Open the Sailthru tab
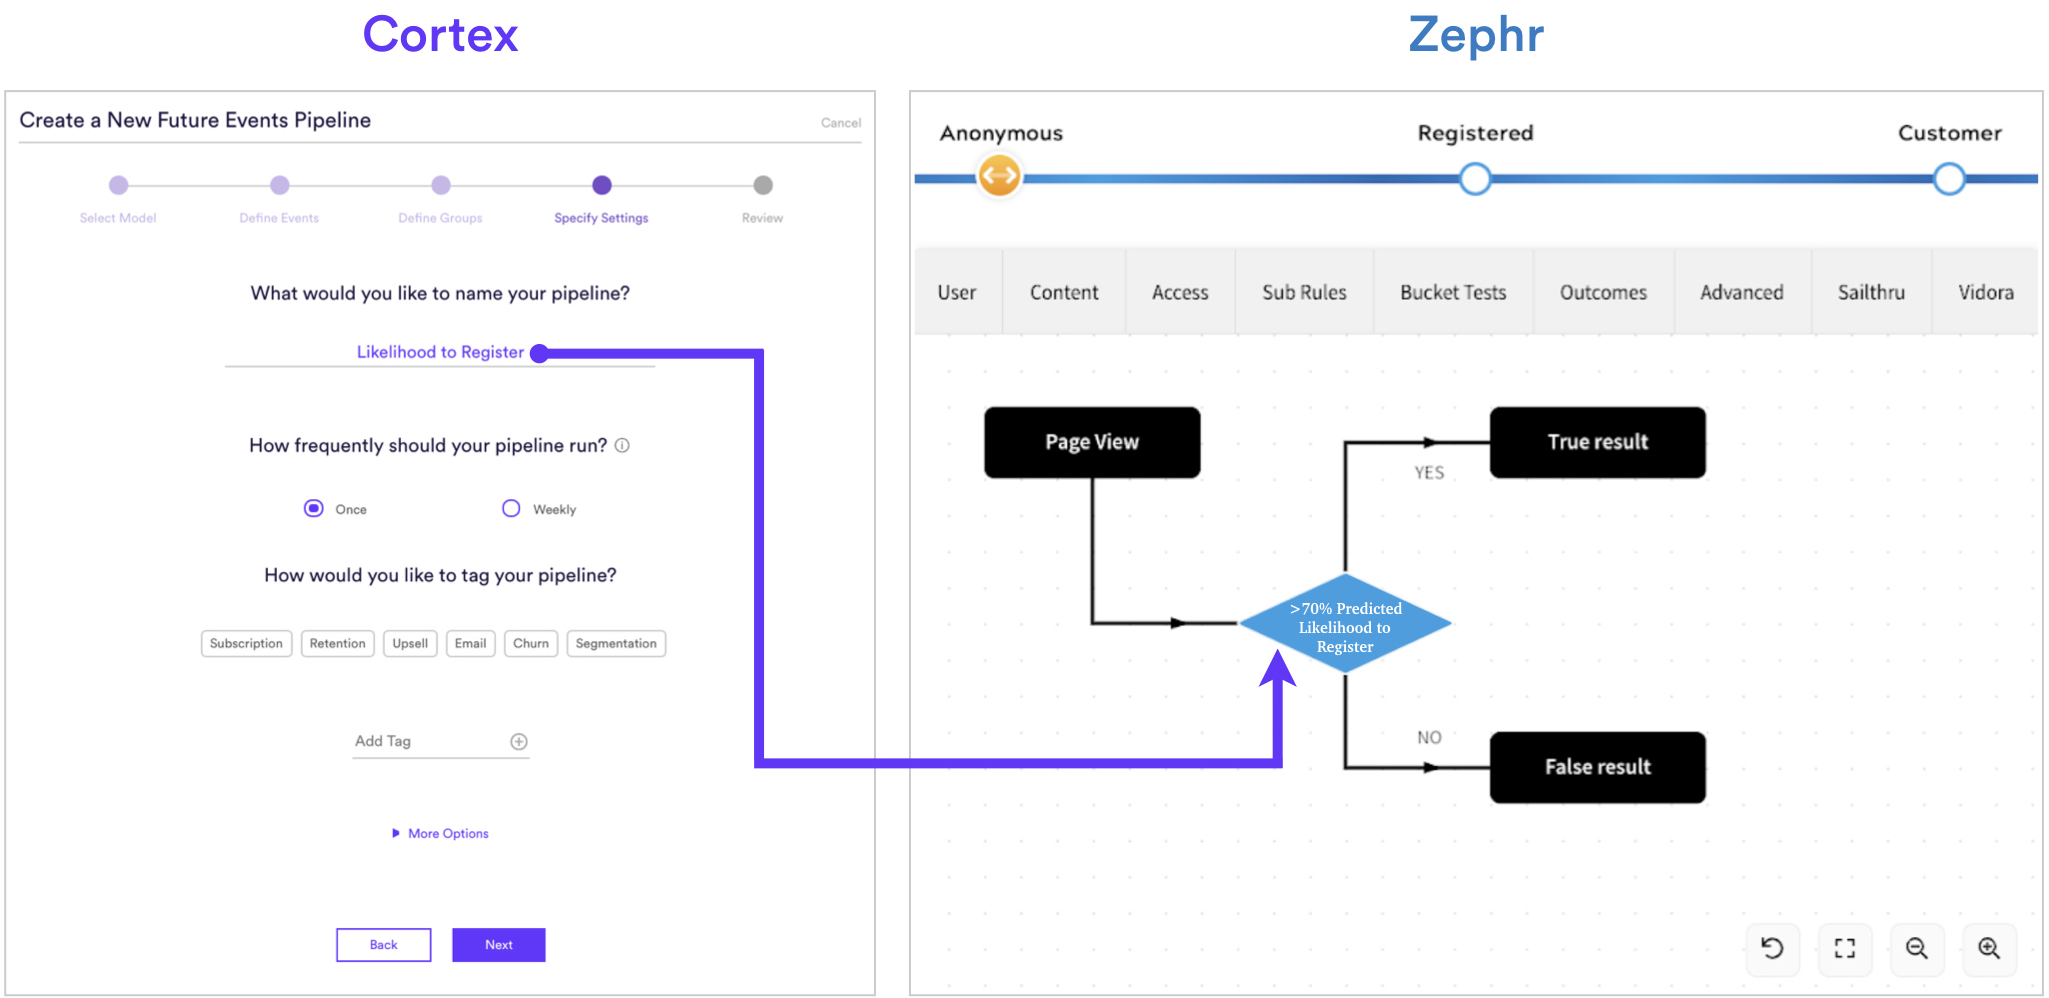This screenshot has height=998, width=2049. (x=1871, y=292)
